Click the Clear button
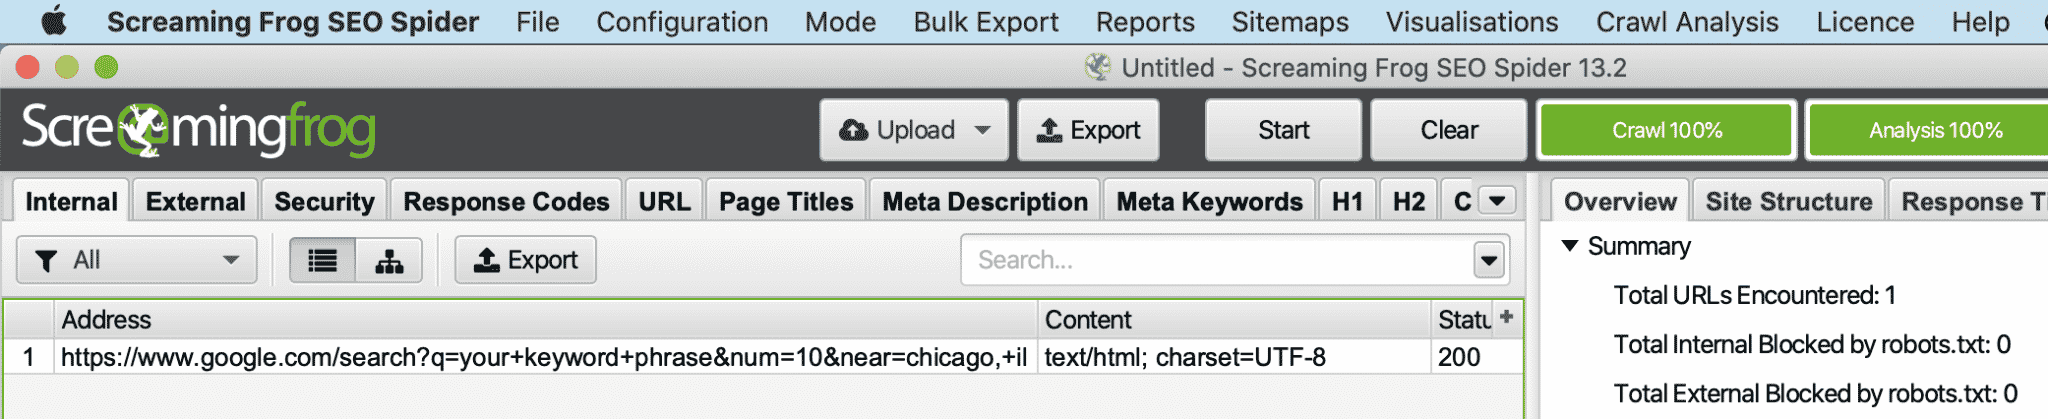Image resolution: width=2048 pixels, height=419 pixels. click(x=1449, y=130)
